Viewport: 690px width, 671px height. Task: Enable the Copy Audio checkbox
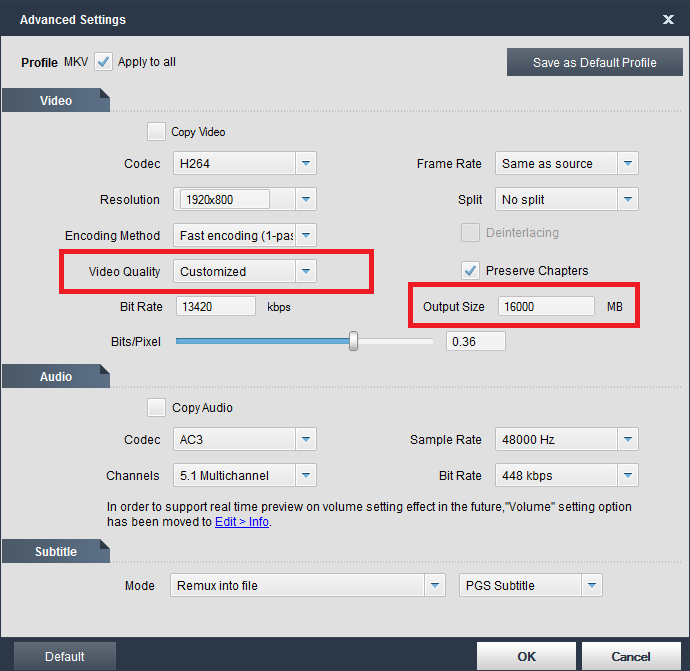pos(156,407)
